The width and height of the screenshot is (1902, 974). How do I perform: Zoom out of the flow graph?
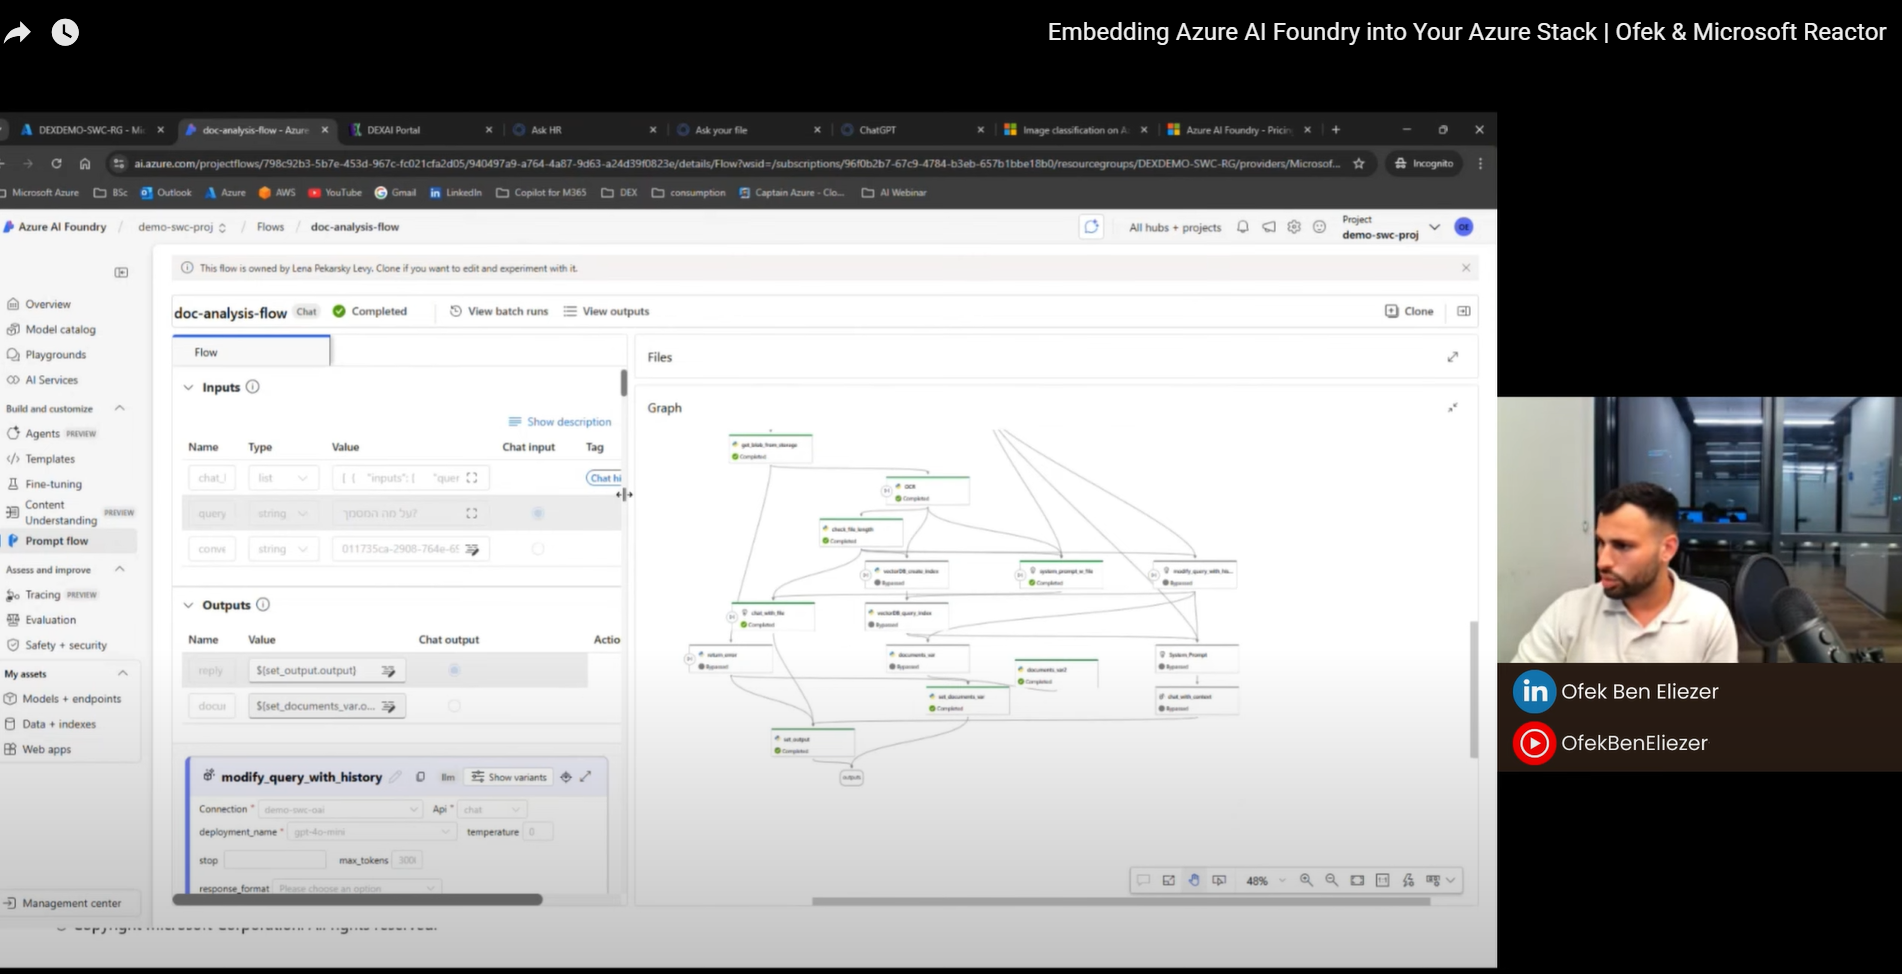pyautogui.click(x=1331, y=880)
